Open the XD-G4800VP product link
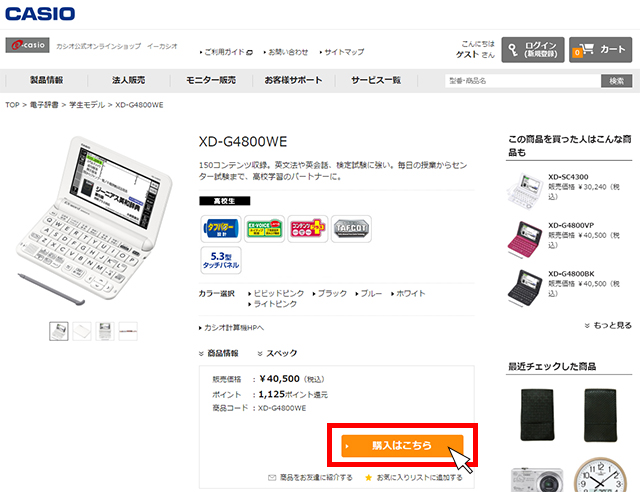This screenshot has width=640, height=492. tap(571, 225)
